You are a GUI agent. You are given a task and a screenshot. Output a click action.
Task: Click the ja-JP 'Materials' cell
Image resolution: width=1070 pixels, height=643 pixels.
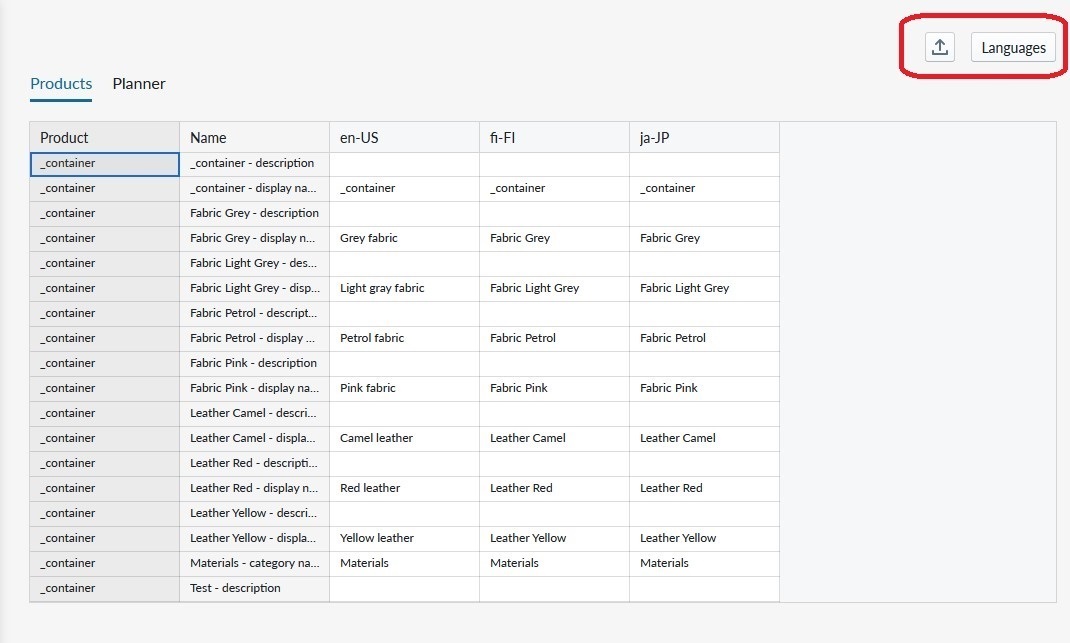(x=704, y=564)
